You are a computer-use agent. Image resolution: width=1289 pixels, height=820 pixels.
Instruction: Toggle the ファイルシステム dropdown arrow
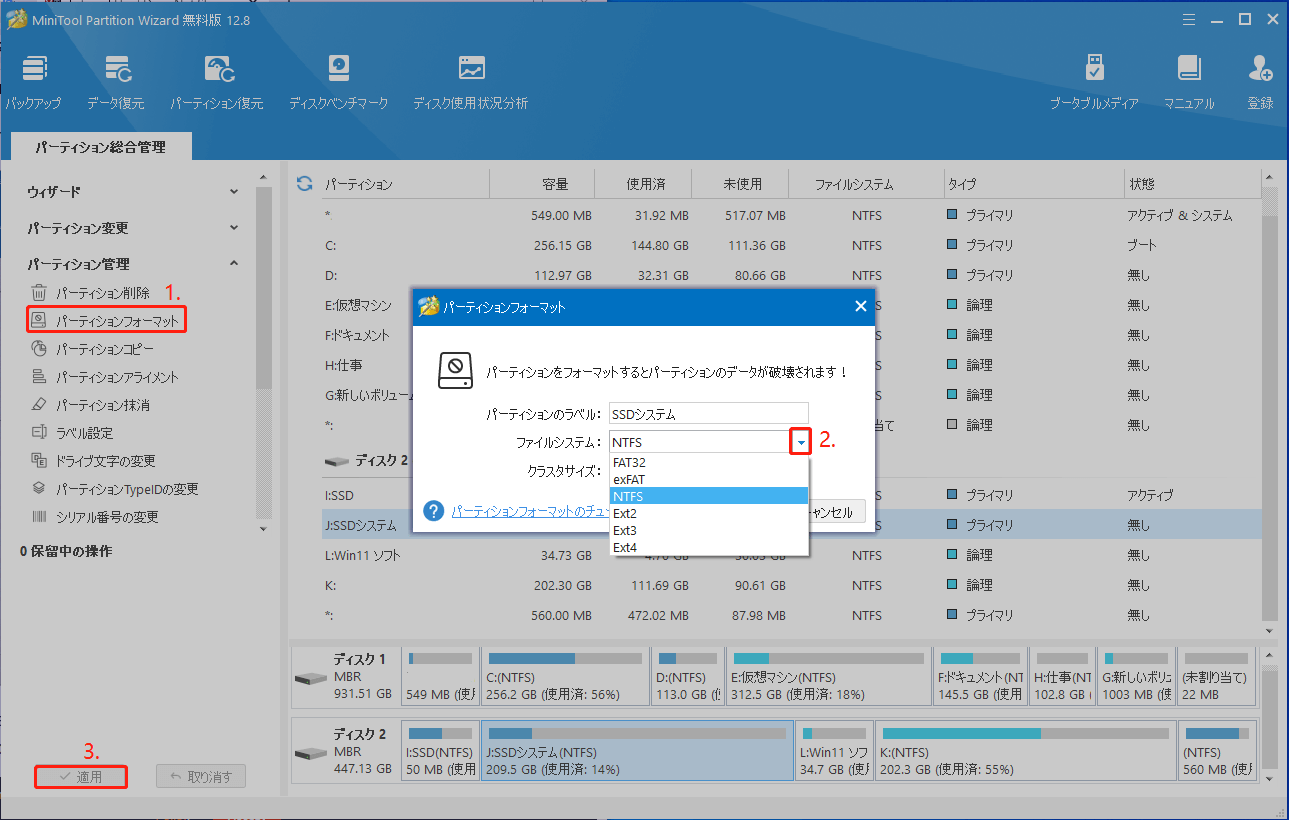click(800, 442)
